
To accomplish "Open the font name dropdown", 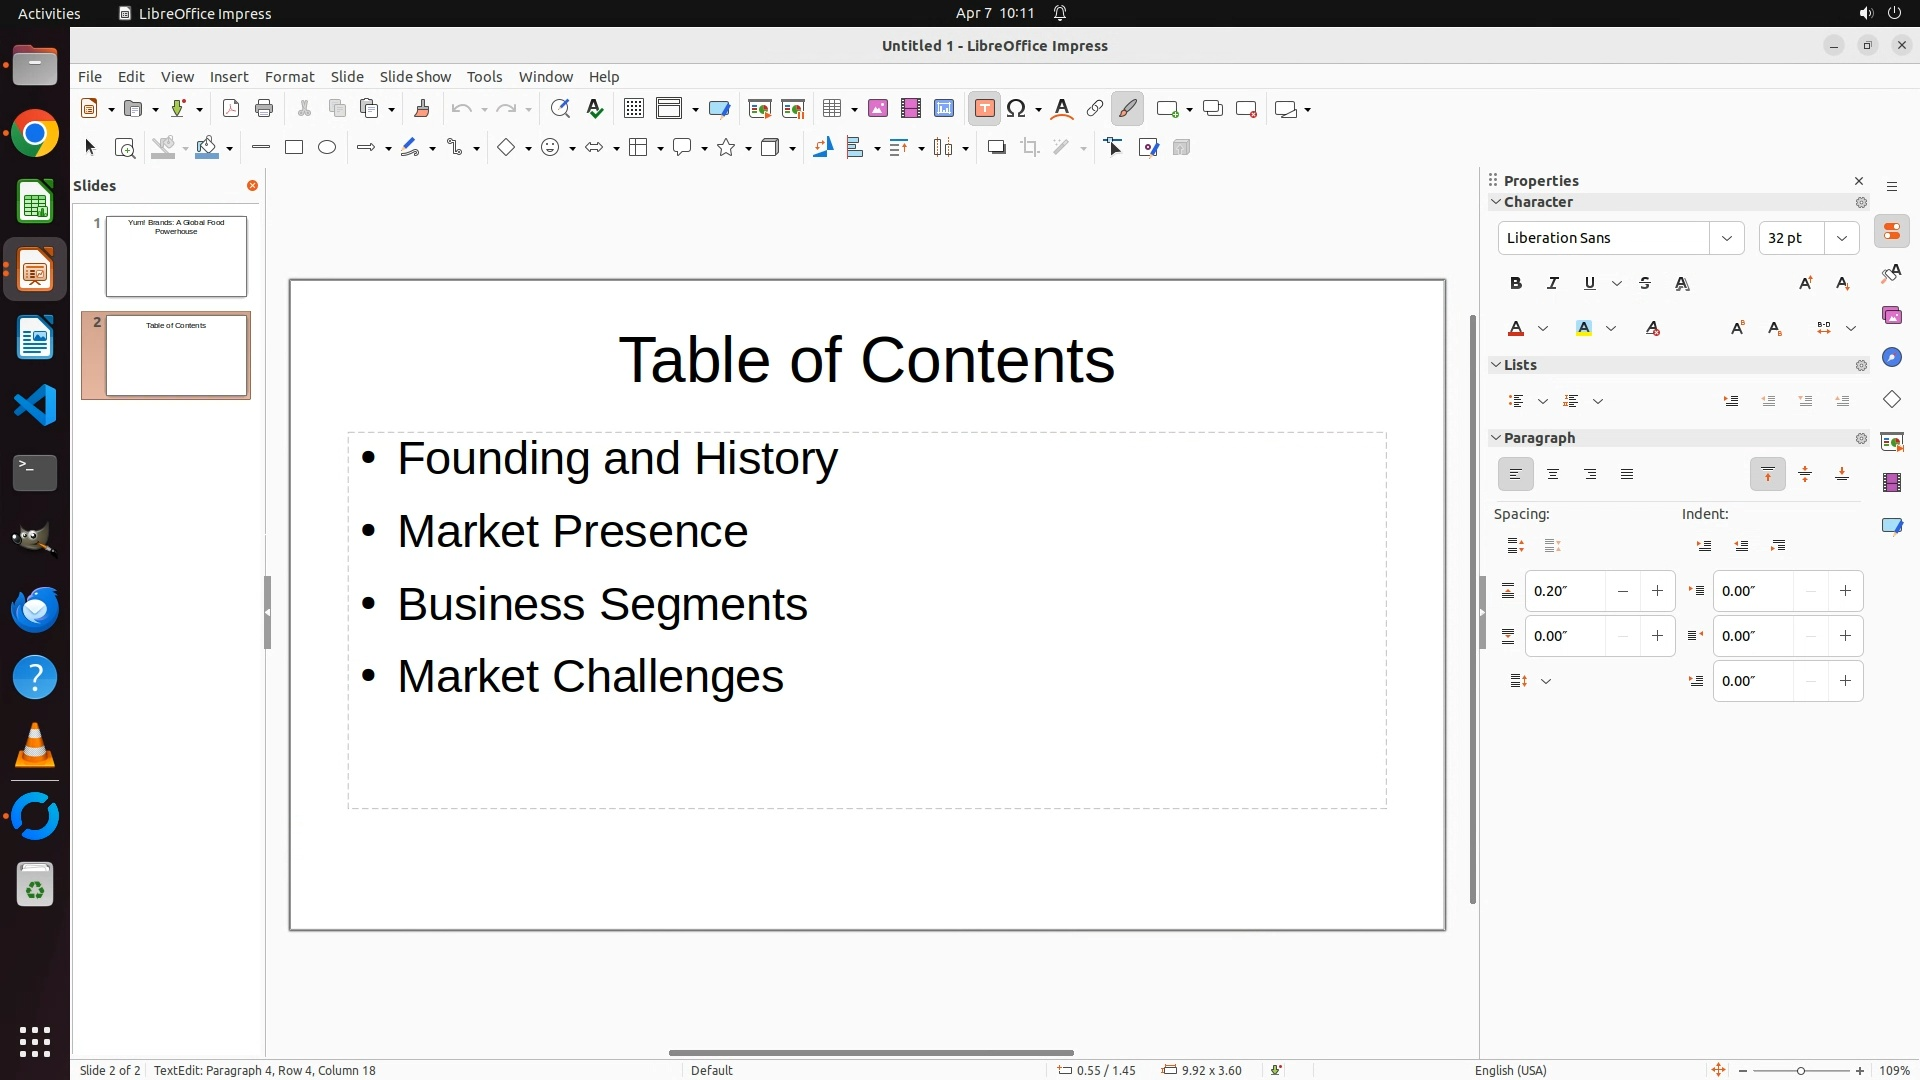I will [x=1727, y=238].
